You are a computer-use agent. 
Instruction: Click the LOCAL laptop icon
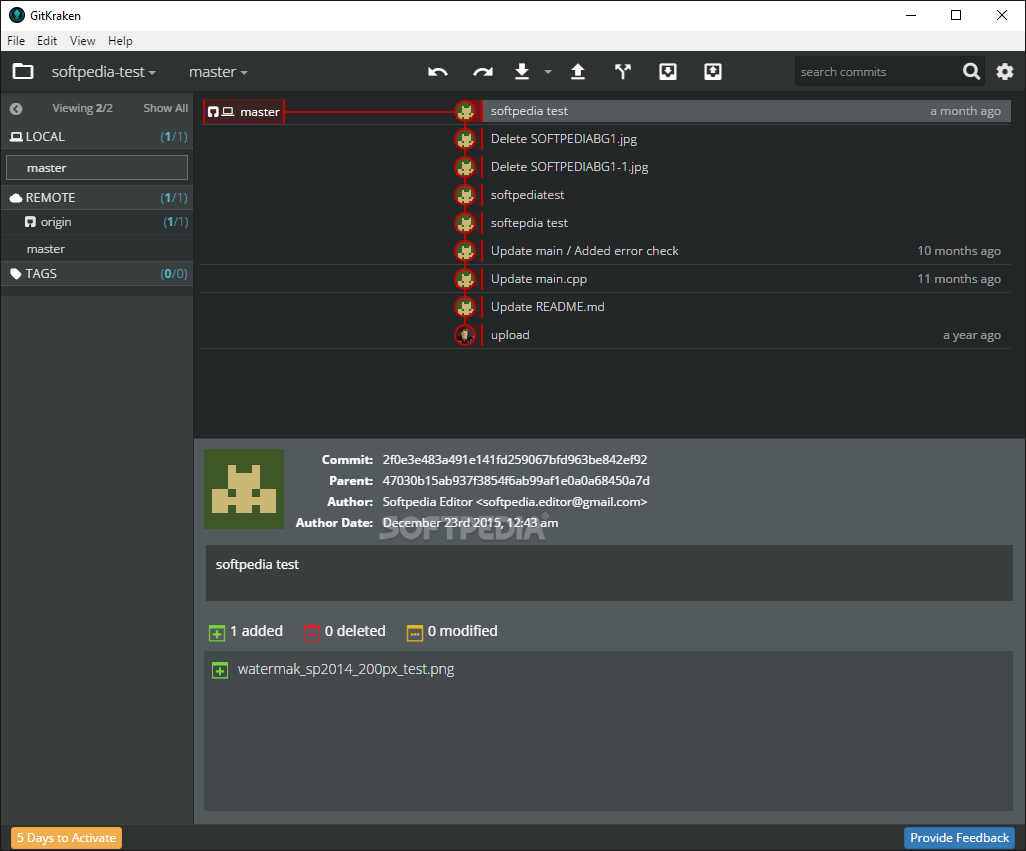[16, 137]
